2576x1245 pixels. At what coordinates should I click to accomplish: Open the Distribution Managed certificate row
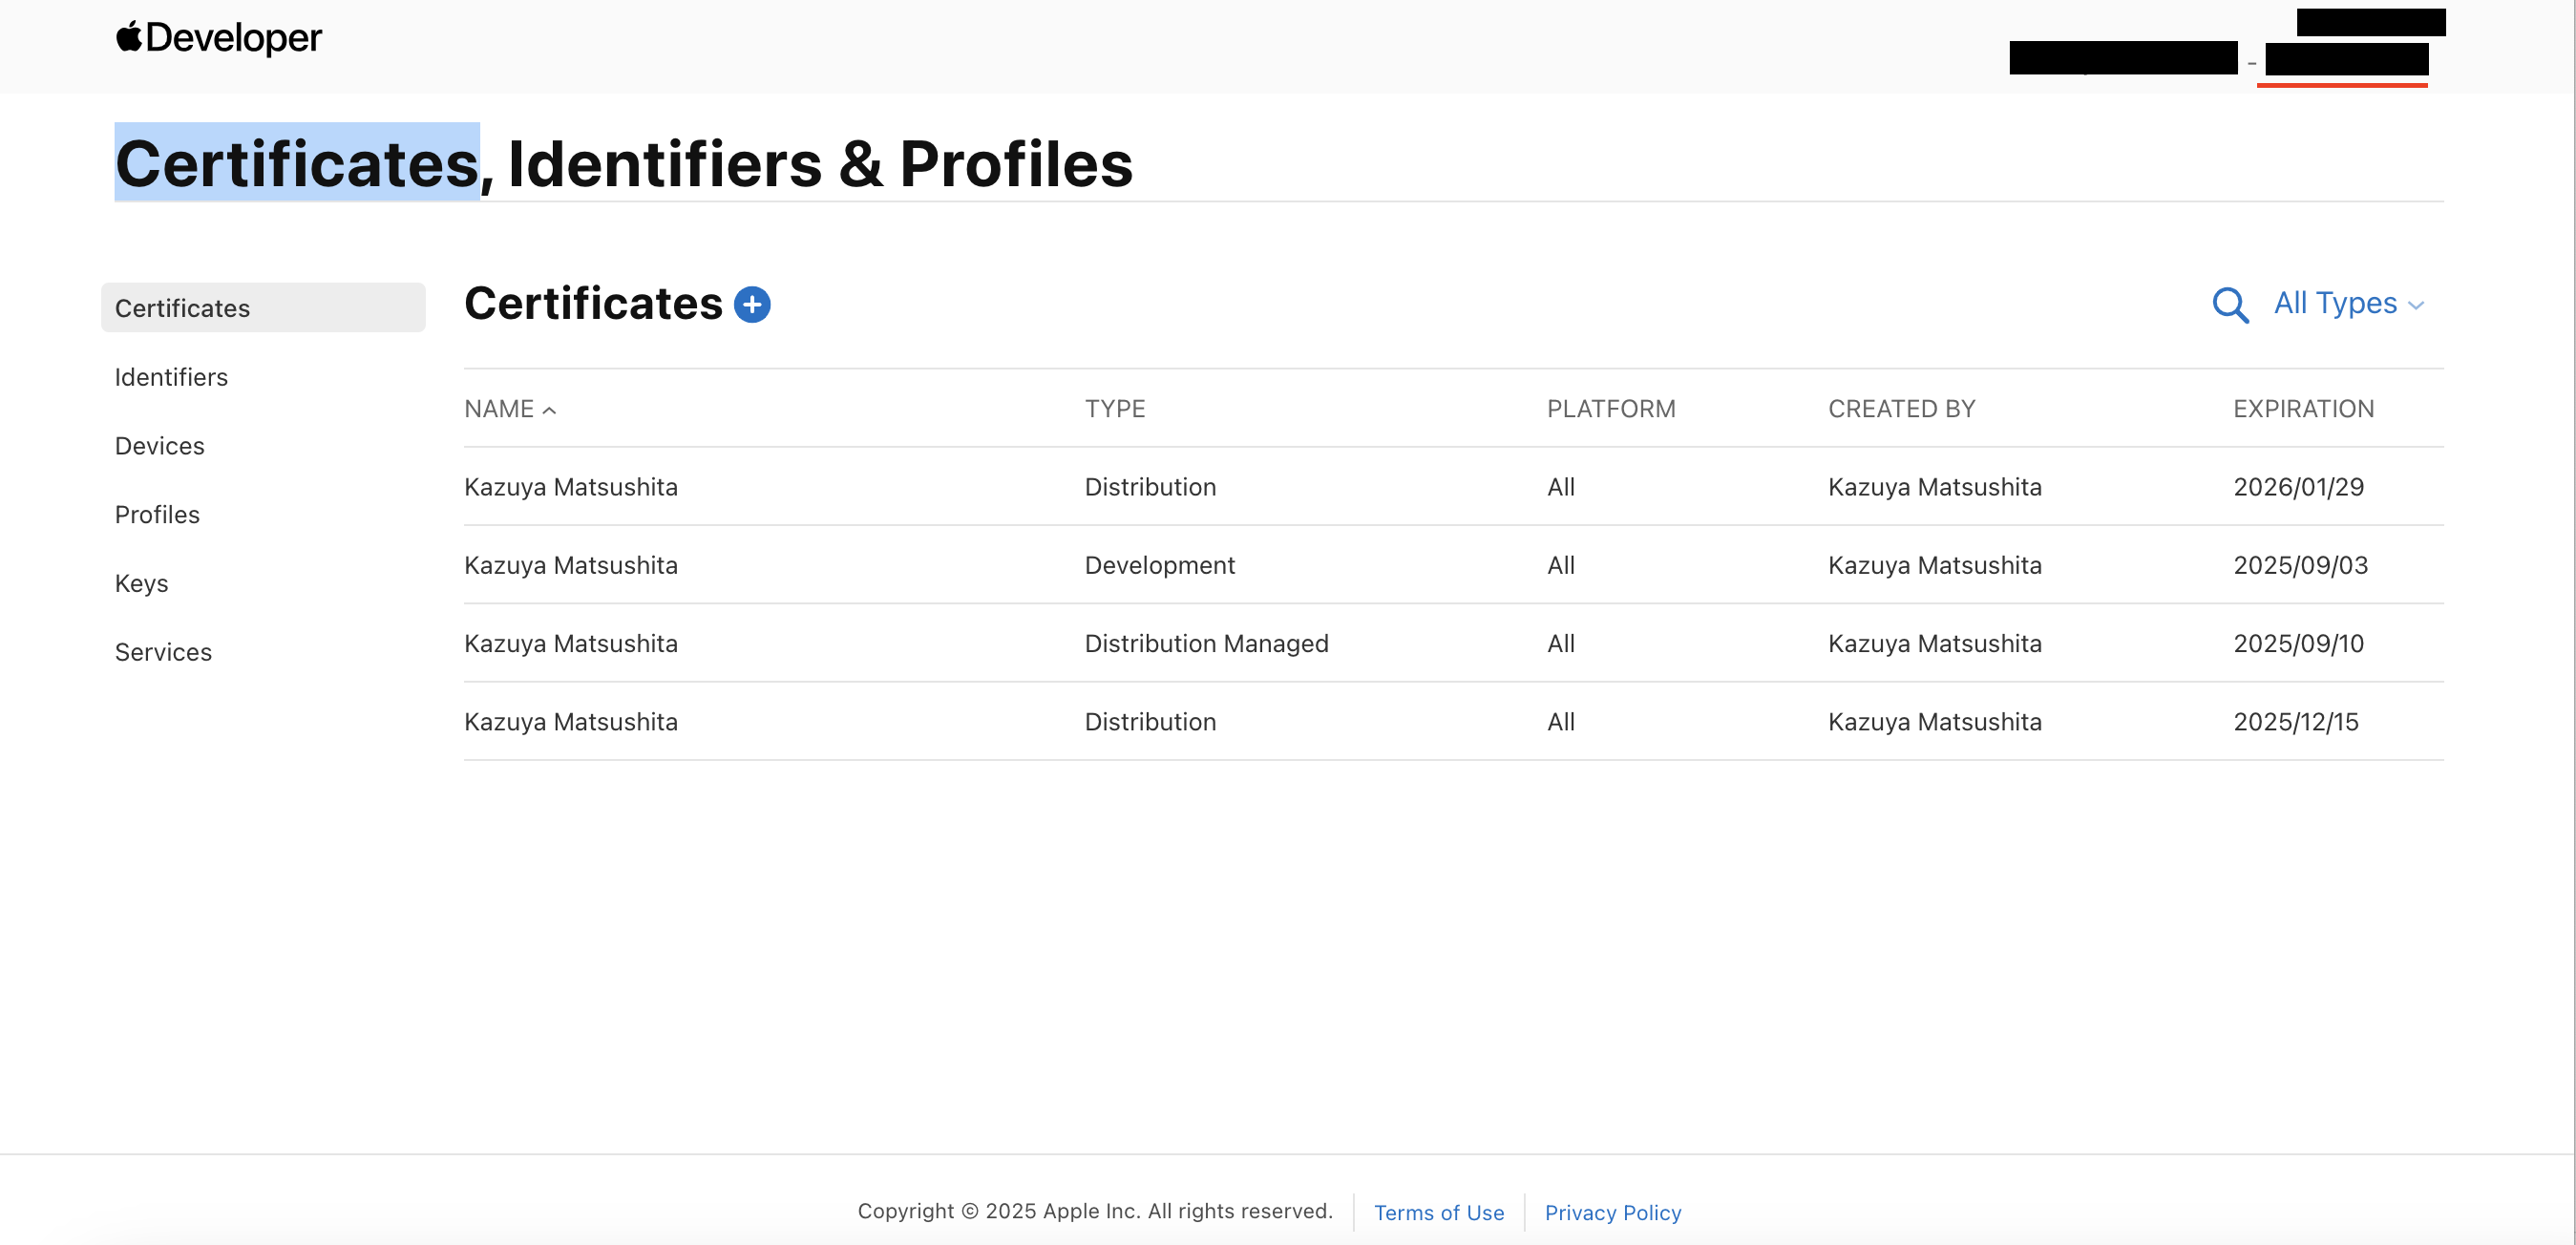571,643
